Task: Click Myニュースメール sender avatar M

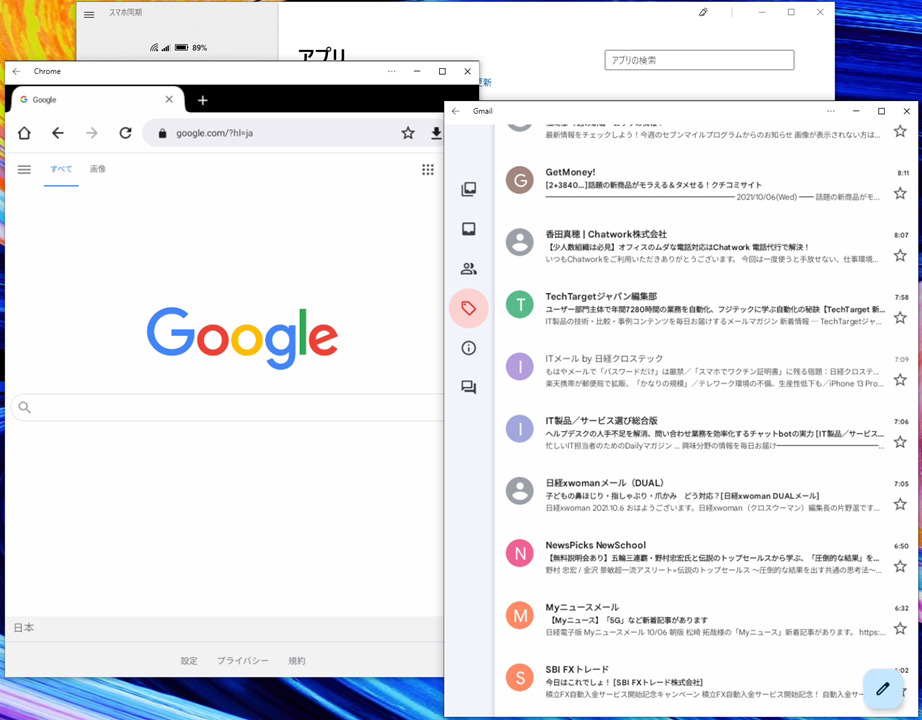Action: [x=520, y=615]
